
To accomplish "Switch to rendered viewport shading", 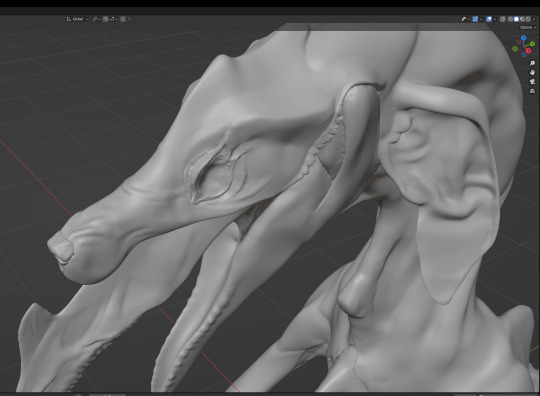I will 528,19.
